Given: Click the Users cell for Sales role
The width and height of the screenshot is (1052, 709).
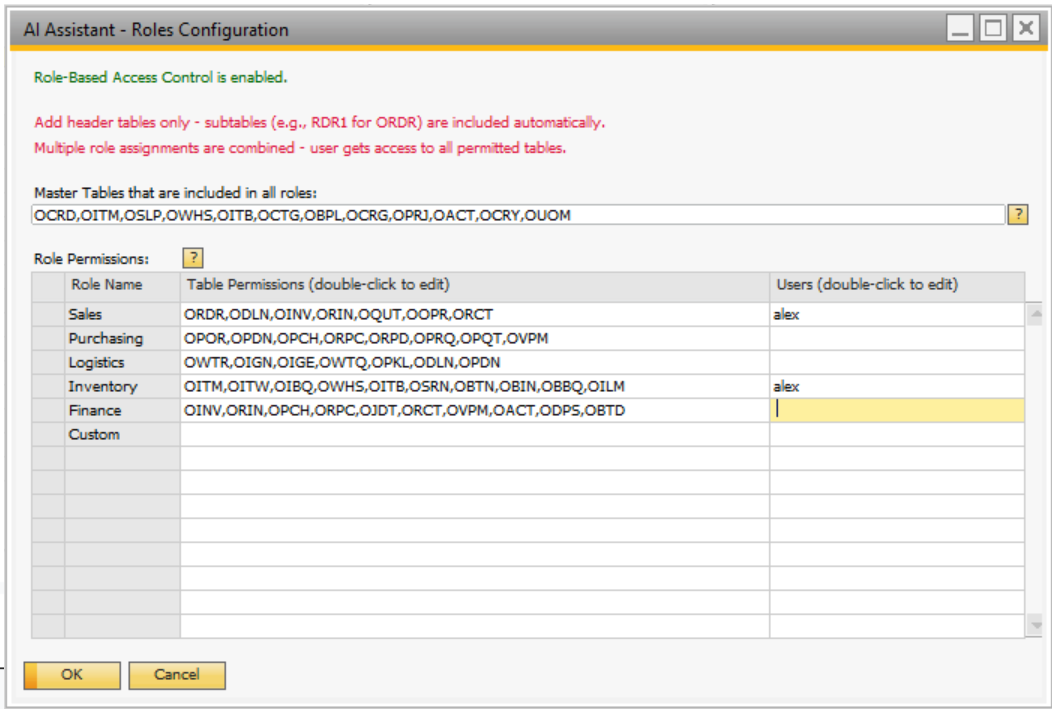Looking at the screenshot, I should (896, 315).
